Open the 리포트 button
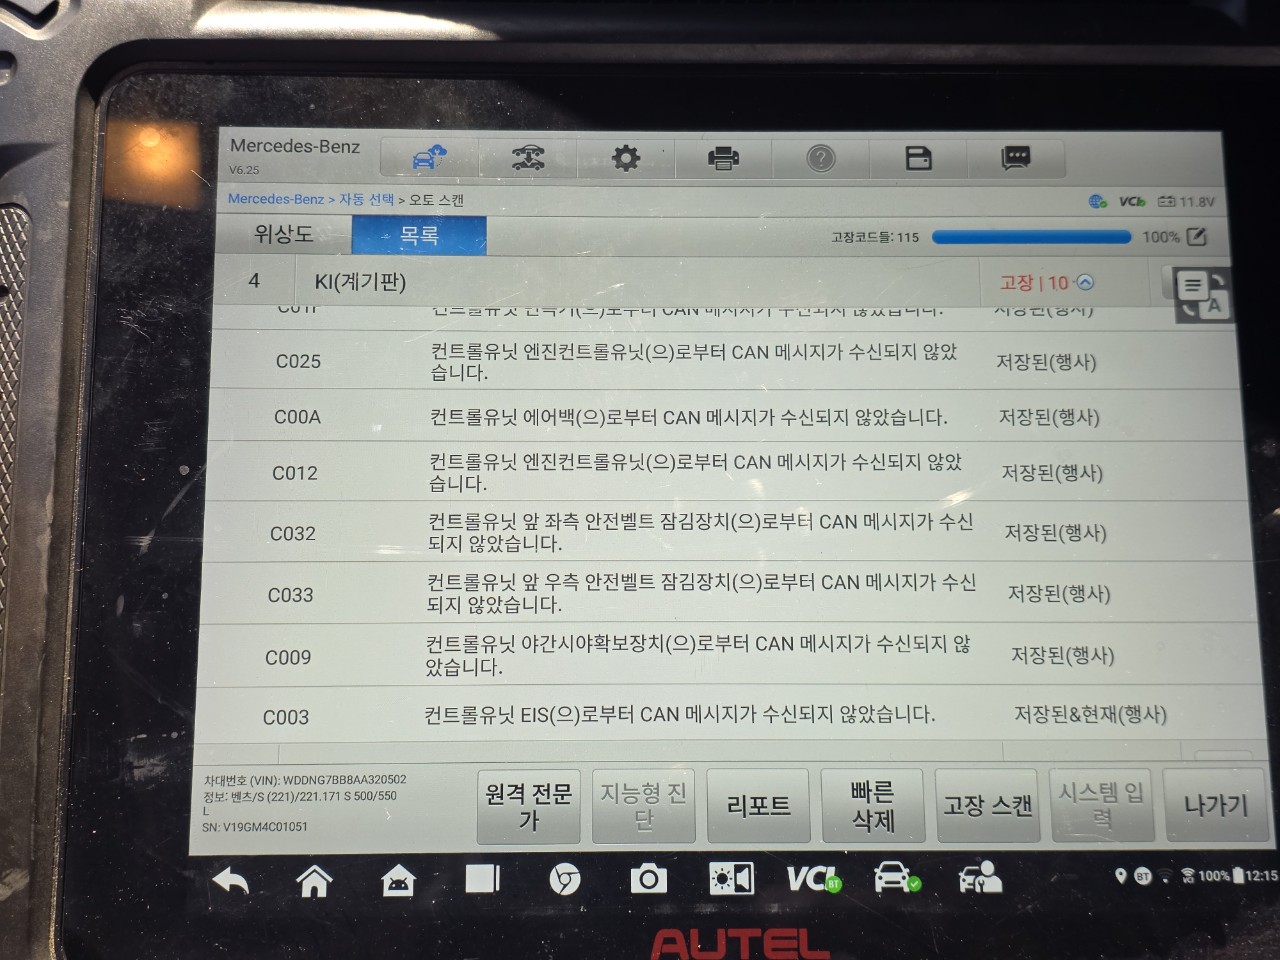The width and height of the screenshot is (1280, 960). coord(758,806)
